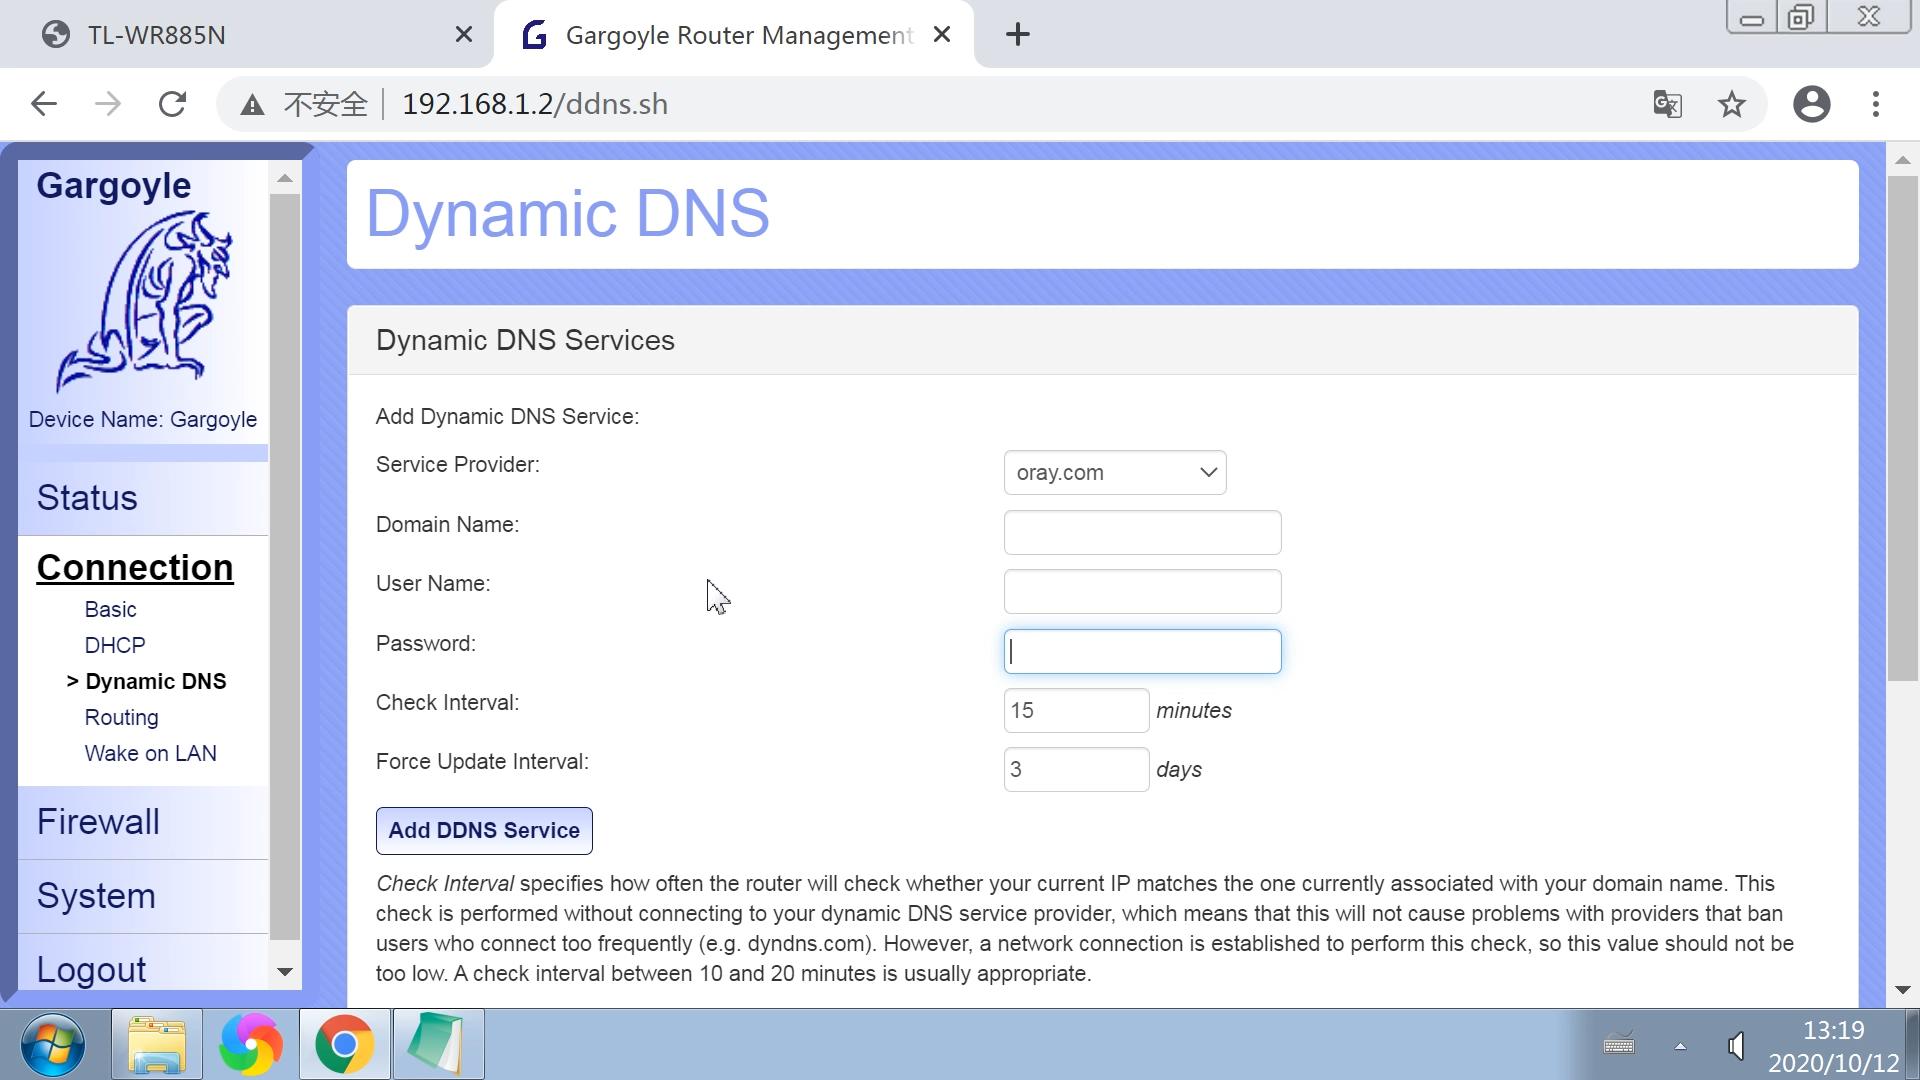Screen dimensions: 1920x1080
Task: Click the Logout icon
Action: coord(91,969)
